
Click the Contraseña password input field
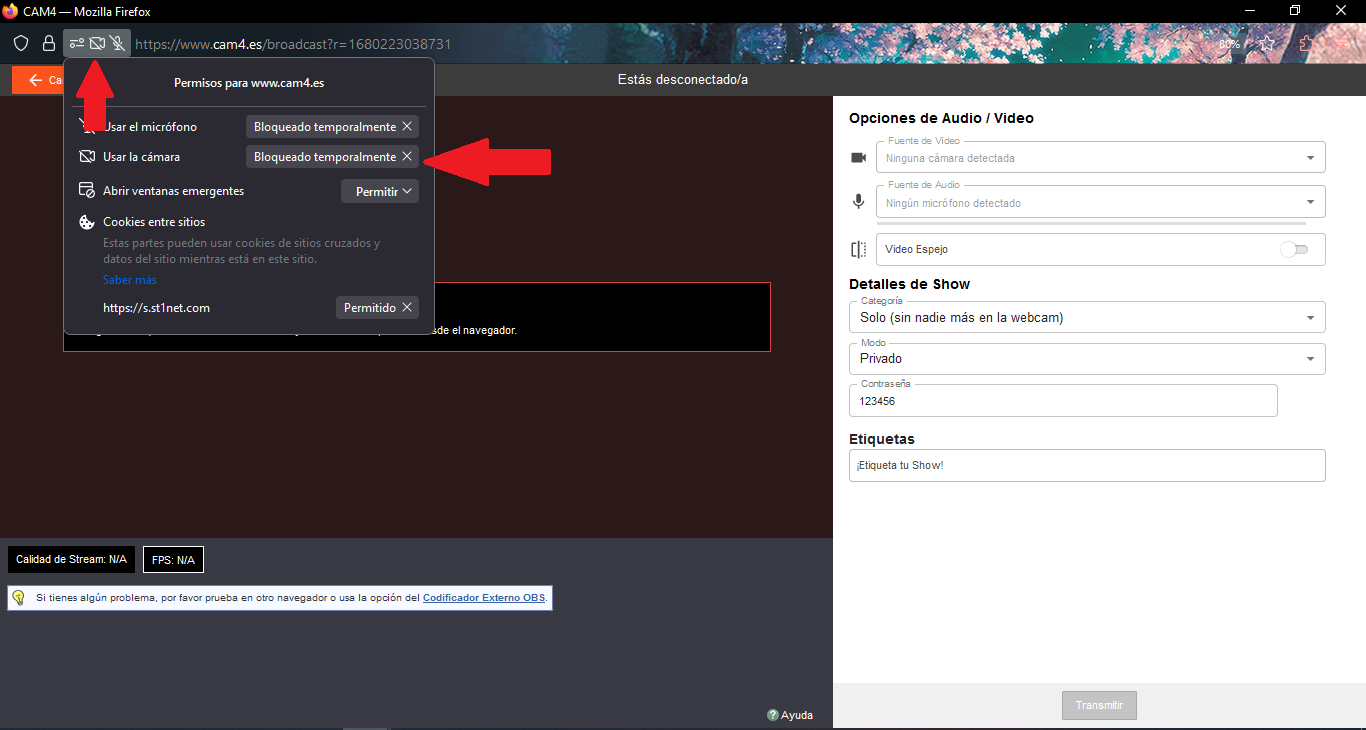pos(1062,401)
